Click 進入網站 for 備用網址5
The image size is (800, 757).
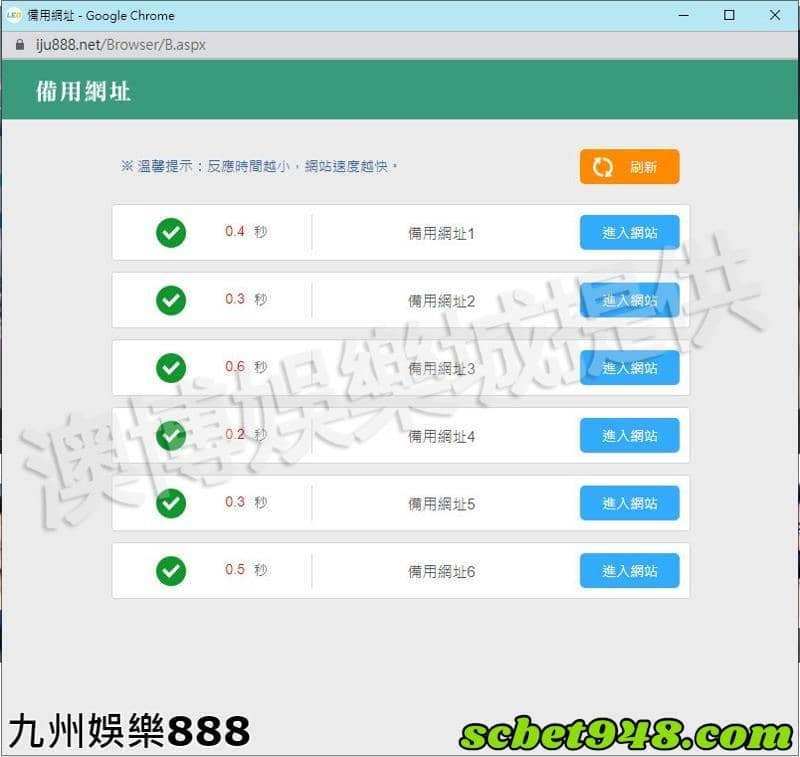pos(629,503)
